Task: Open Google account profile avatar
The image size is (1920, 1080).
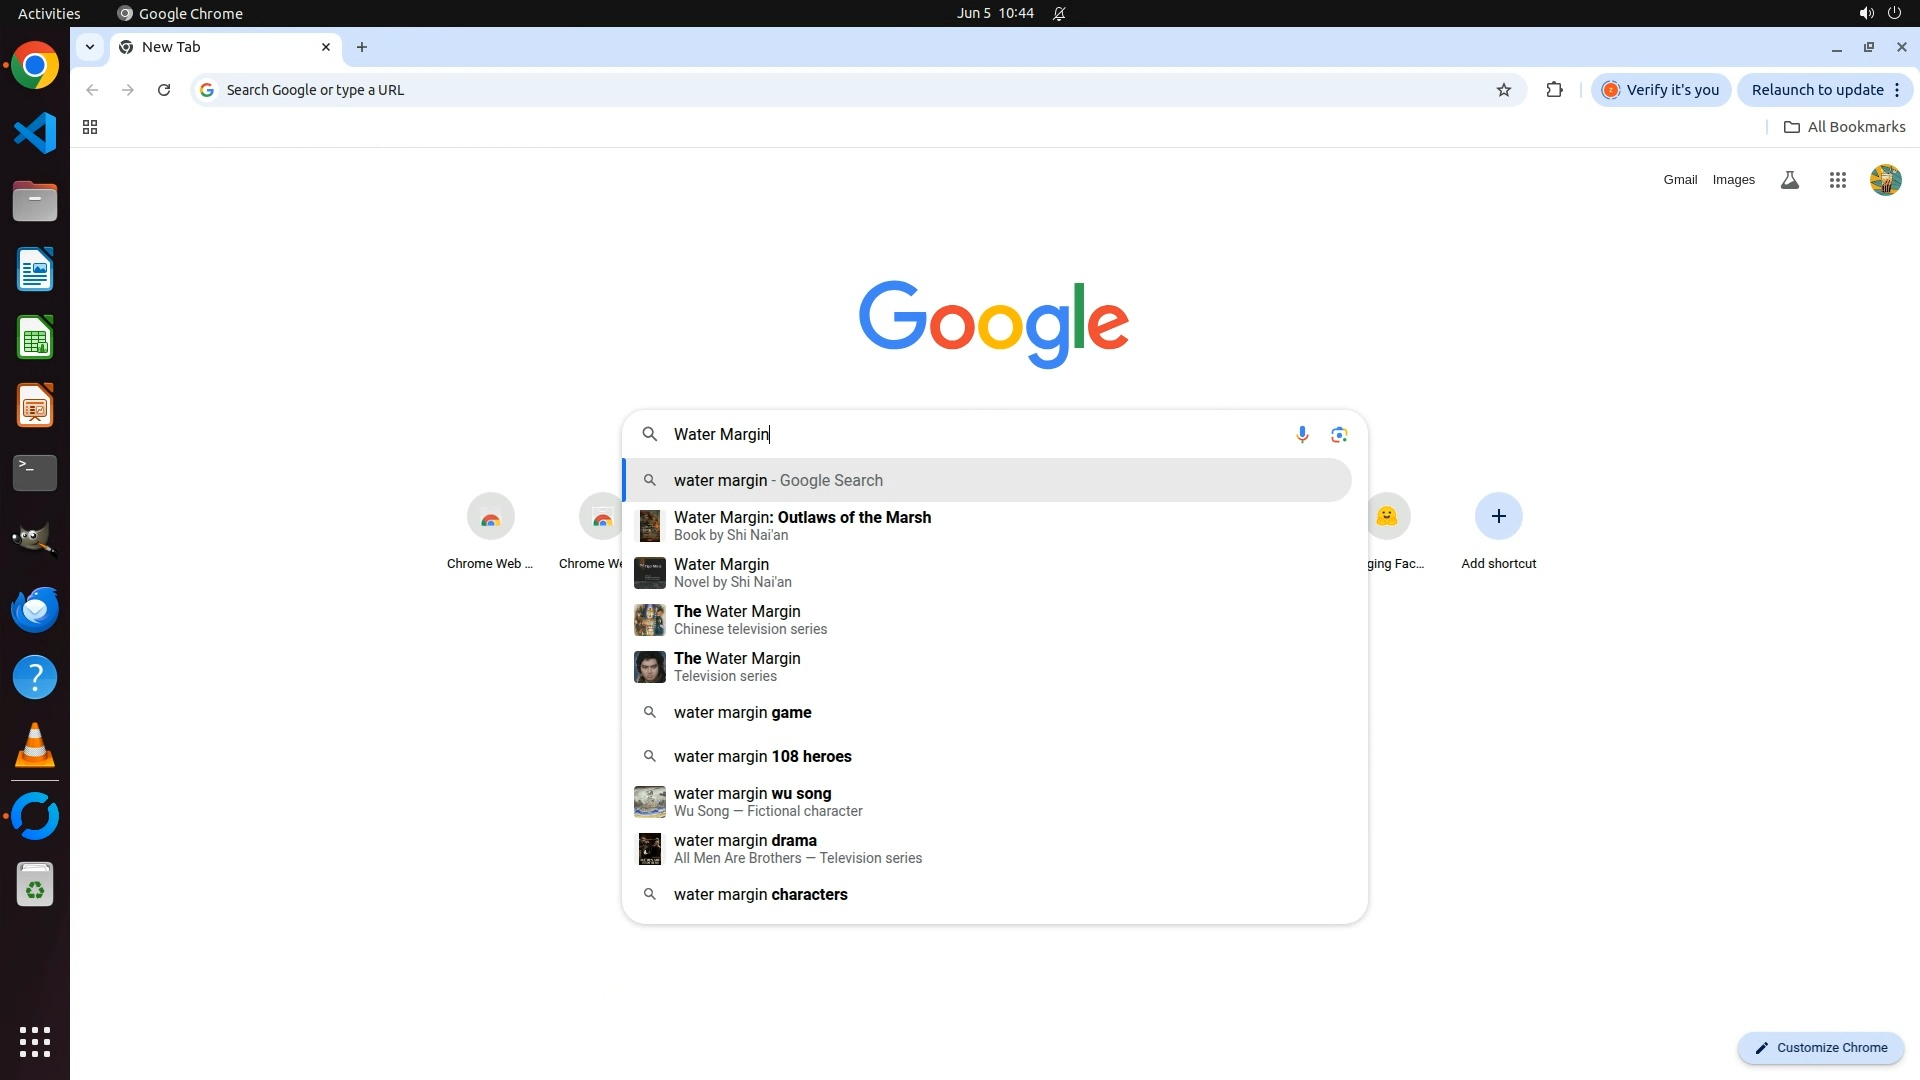Action: click(1885, 180)
